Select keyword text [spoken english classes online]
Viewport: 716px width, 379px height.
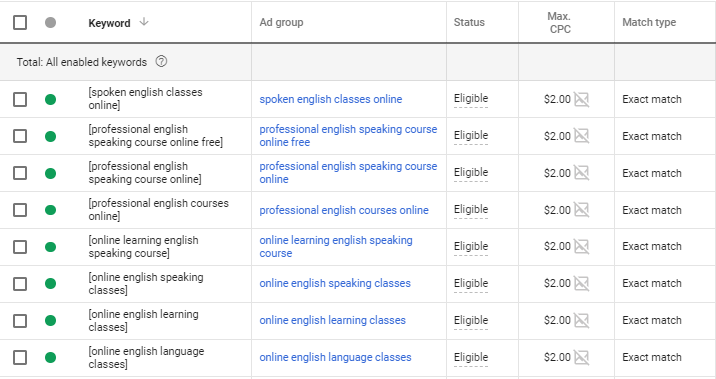145,99
